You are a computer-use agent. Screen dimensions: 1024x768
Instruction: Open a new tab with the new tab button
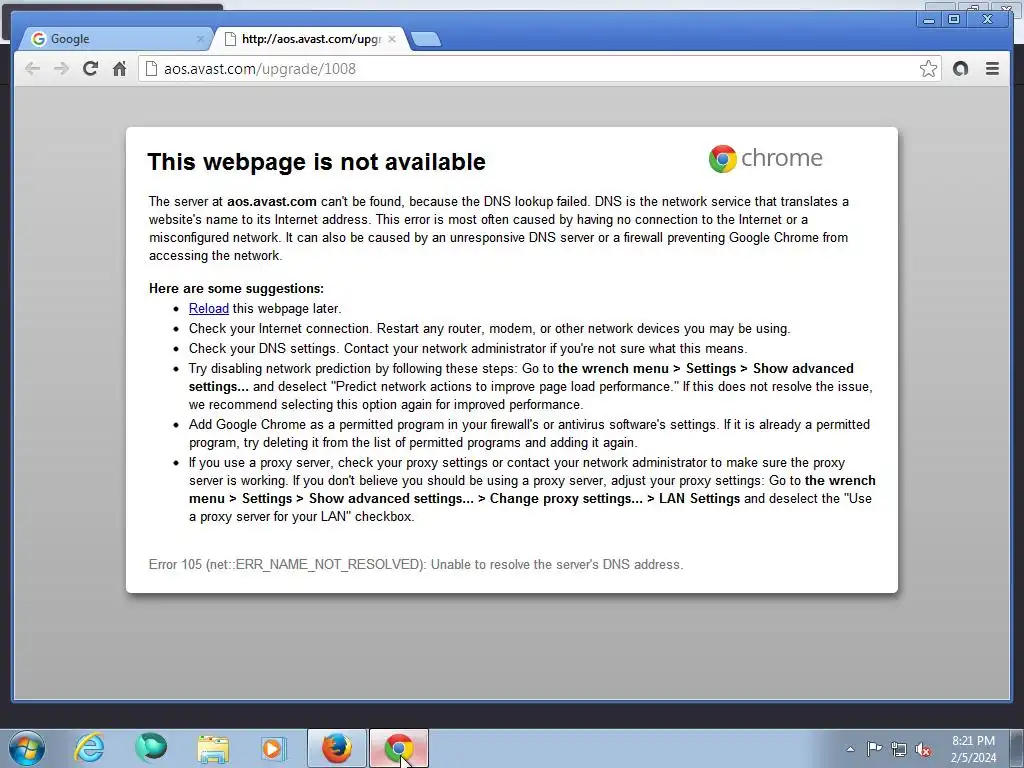tap(426, 40)
